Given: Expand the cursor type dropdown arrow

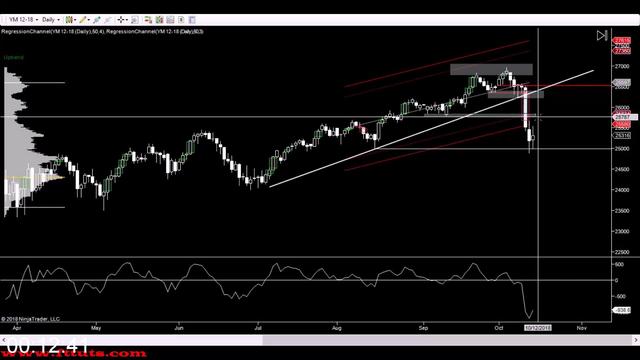Looking at the screenshot, I should (127, 20).
